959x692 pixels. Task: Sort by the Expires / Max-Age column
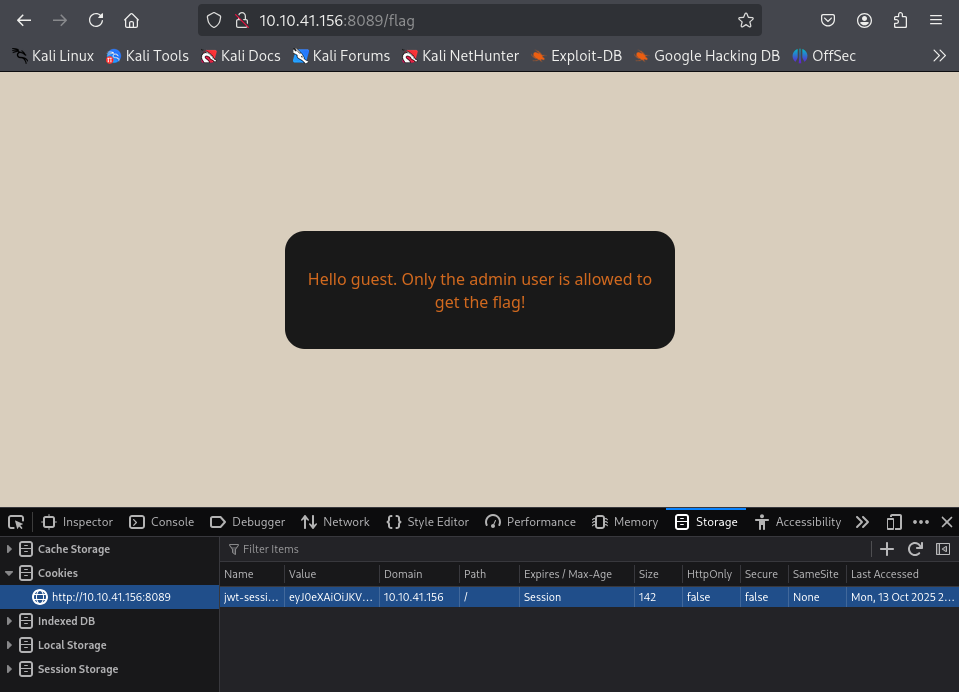click(577, 574)
